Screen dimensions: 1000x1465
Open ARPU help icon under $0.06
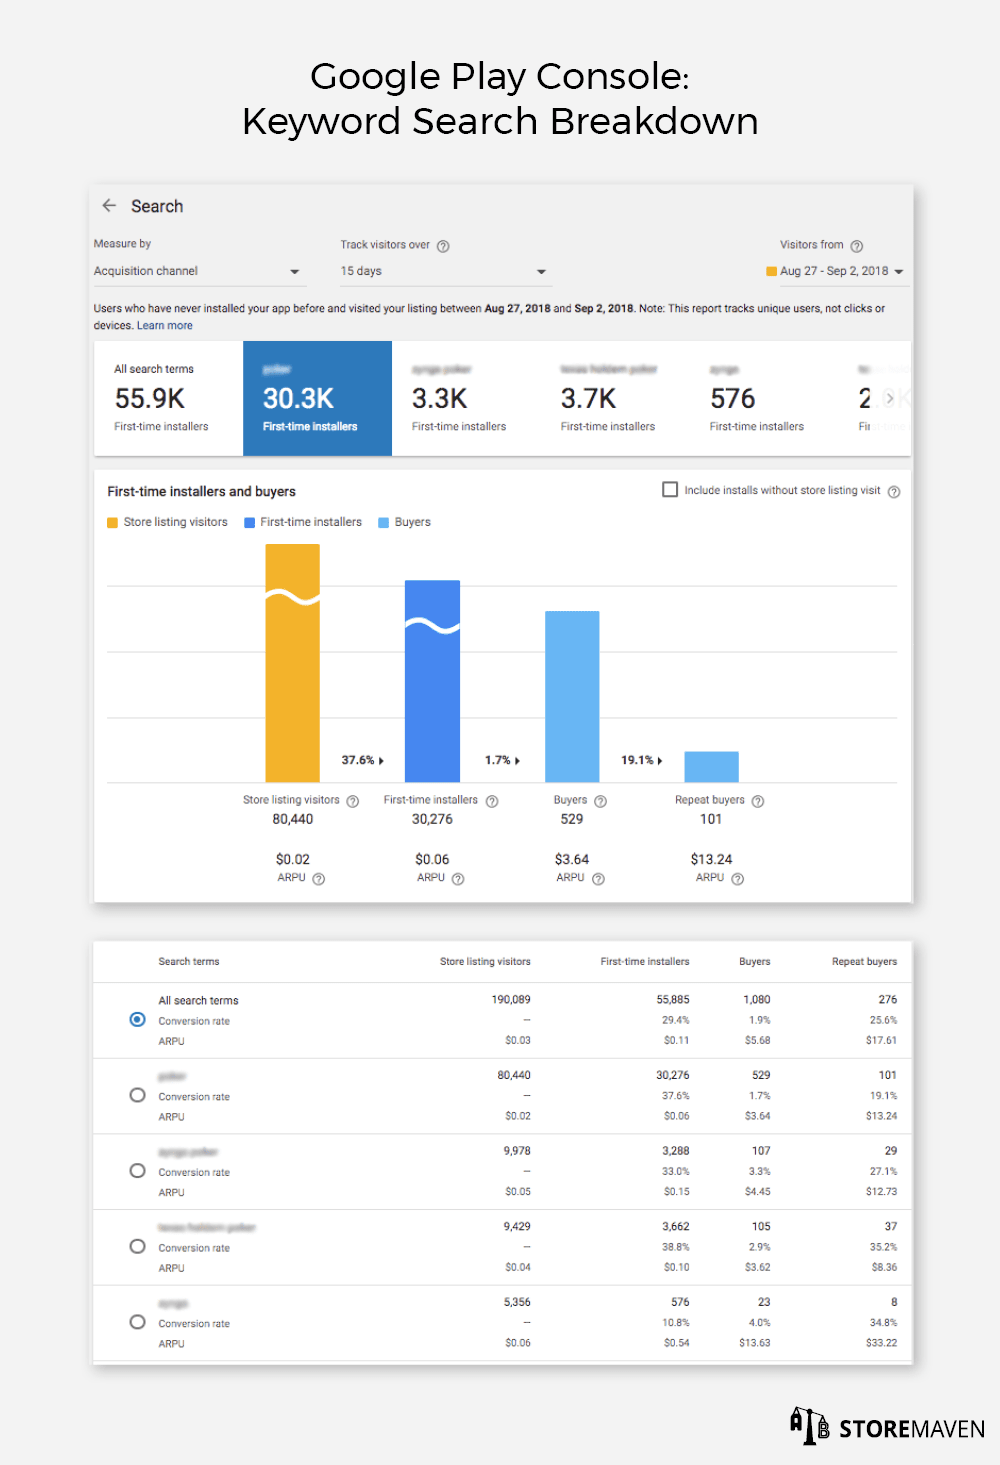pos(458,879)
